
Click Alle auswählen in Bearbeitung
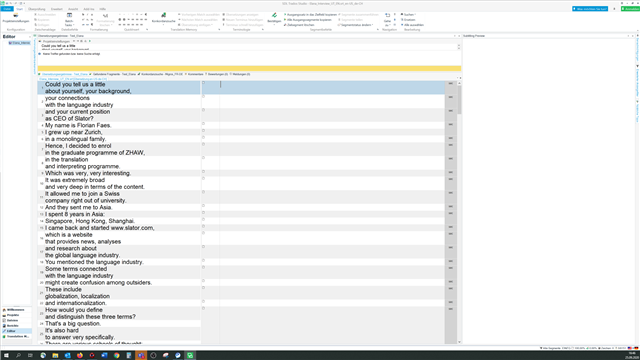412,25
